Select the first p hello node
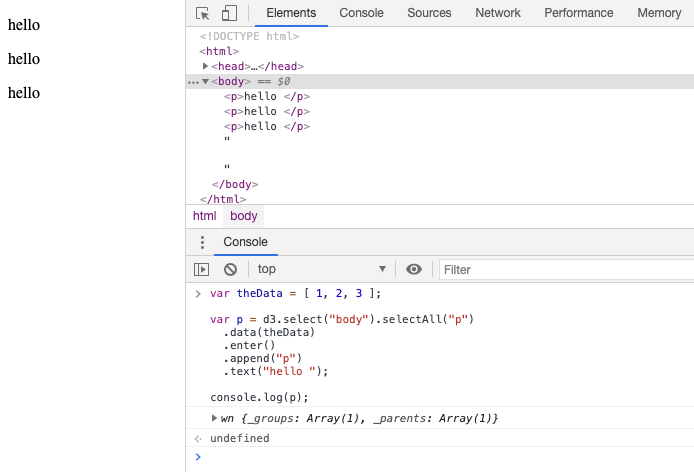This screenshot has width=694, height=472. [267, 97]
